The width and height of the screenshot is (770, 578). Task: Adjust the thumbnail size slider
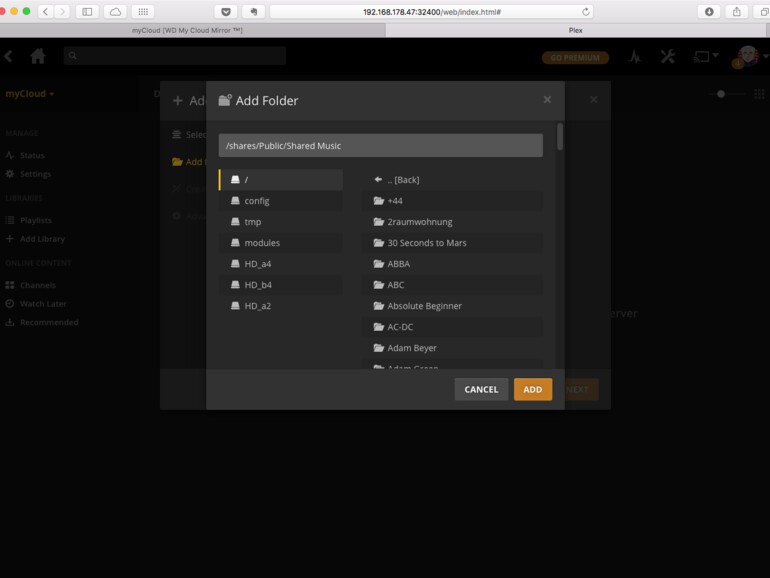click(x=720, y=94)
